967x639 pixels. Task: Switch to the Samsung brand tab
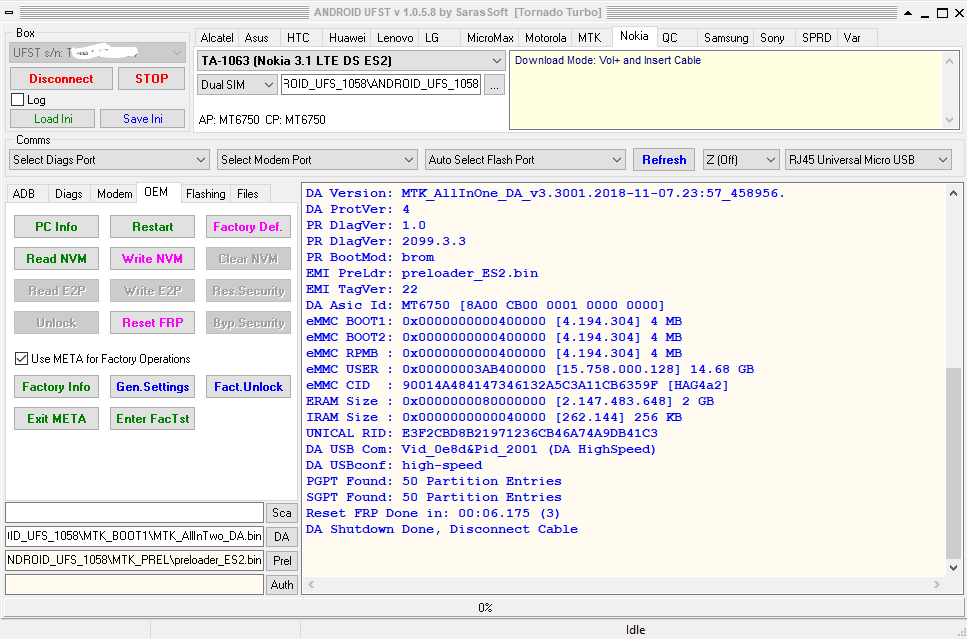point(726,38)
